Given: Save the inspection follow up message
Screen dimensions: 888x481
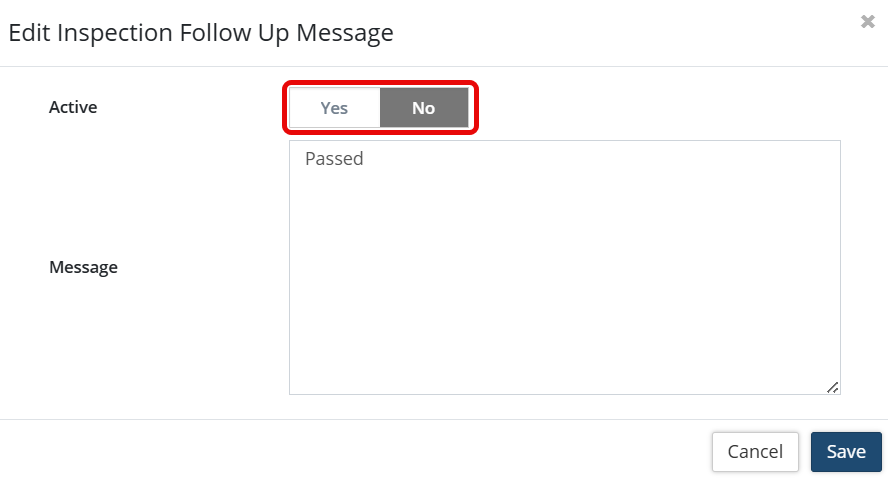Looking at the screenshot, I should [x=845, y=452].
